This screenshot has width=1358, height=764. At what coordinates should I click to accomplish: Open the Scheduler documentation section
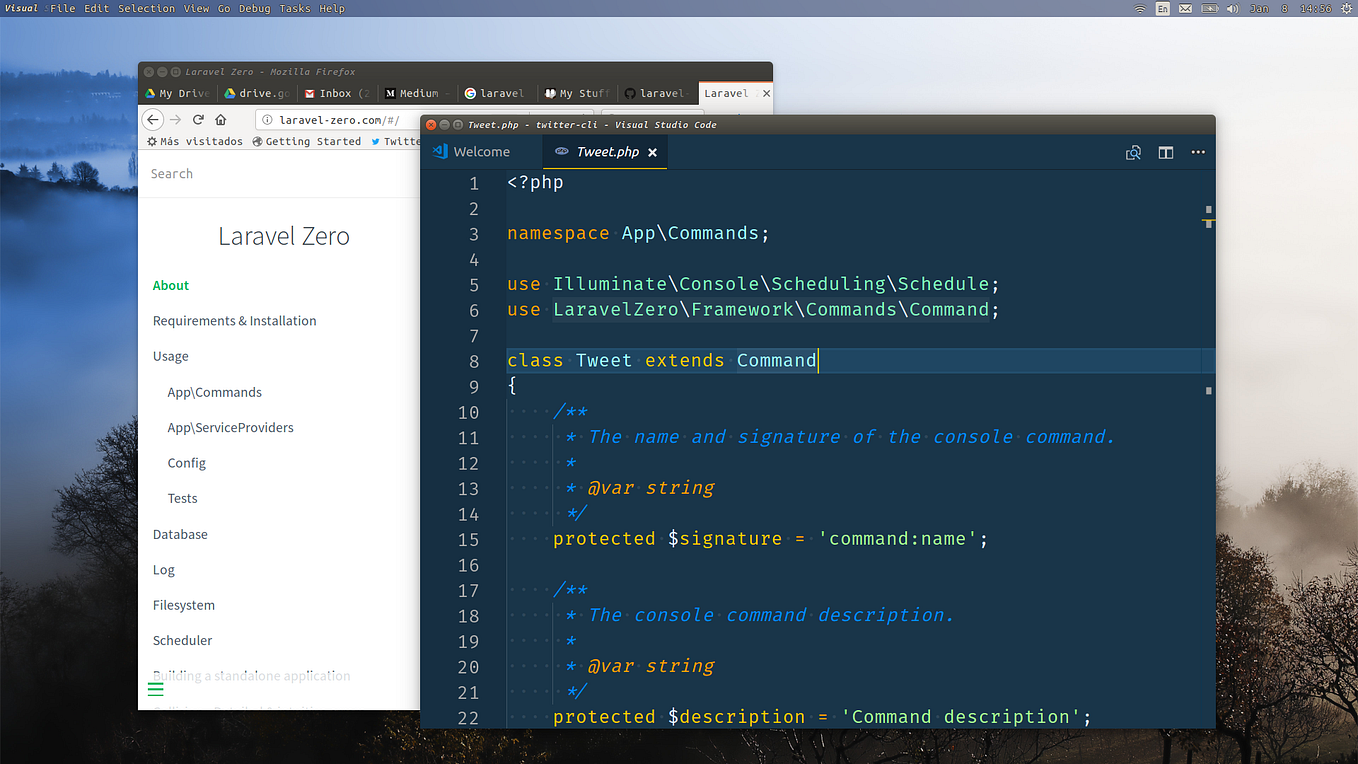coord(182,640)
